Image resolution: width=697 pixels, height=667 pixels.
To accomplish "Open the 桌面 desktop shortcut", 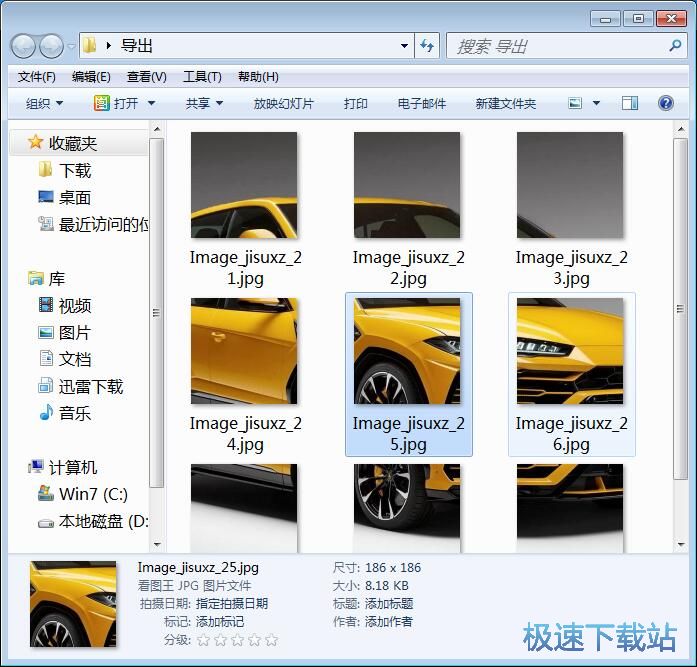I will click(74, 198).
